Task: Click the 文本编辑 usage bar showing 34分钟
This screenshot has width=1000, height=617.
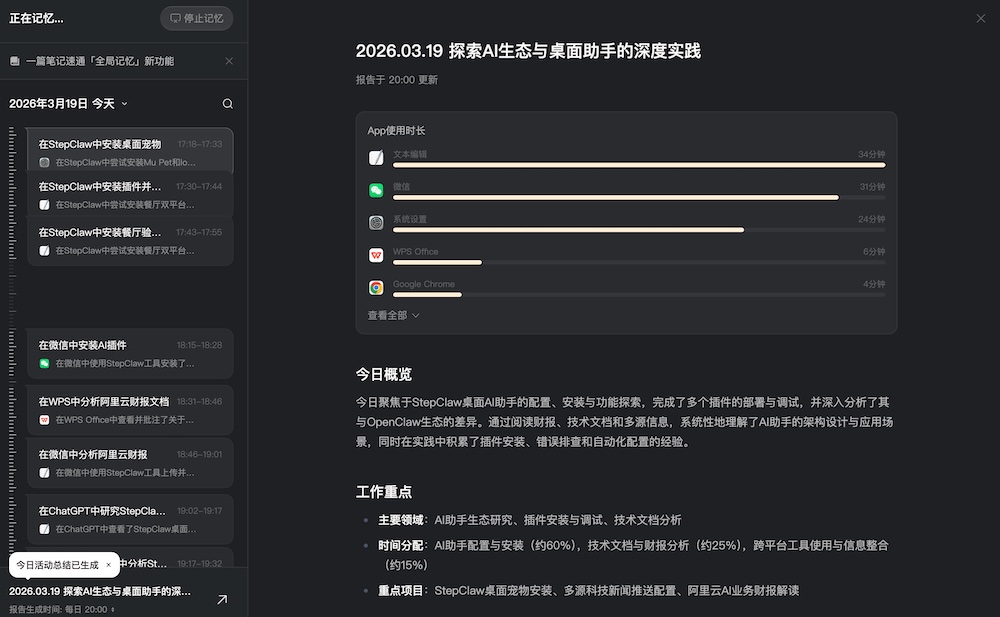Action: [638, 165]
